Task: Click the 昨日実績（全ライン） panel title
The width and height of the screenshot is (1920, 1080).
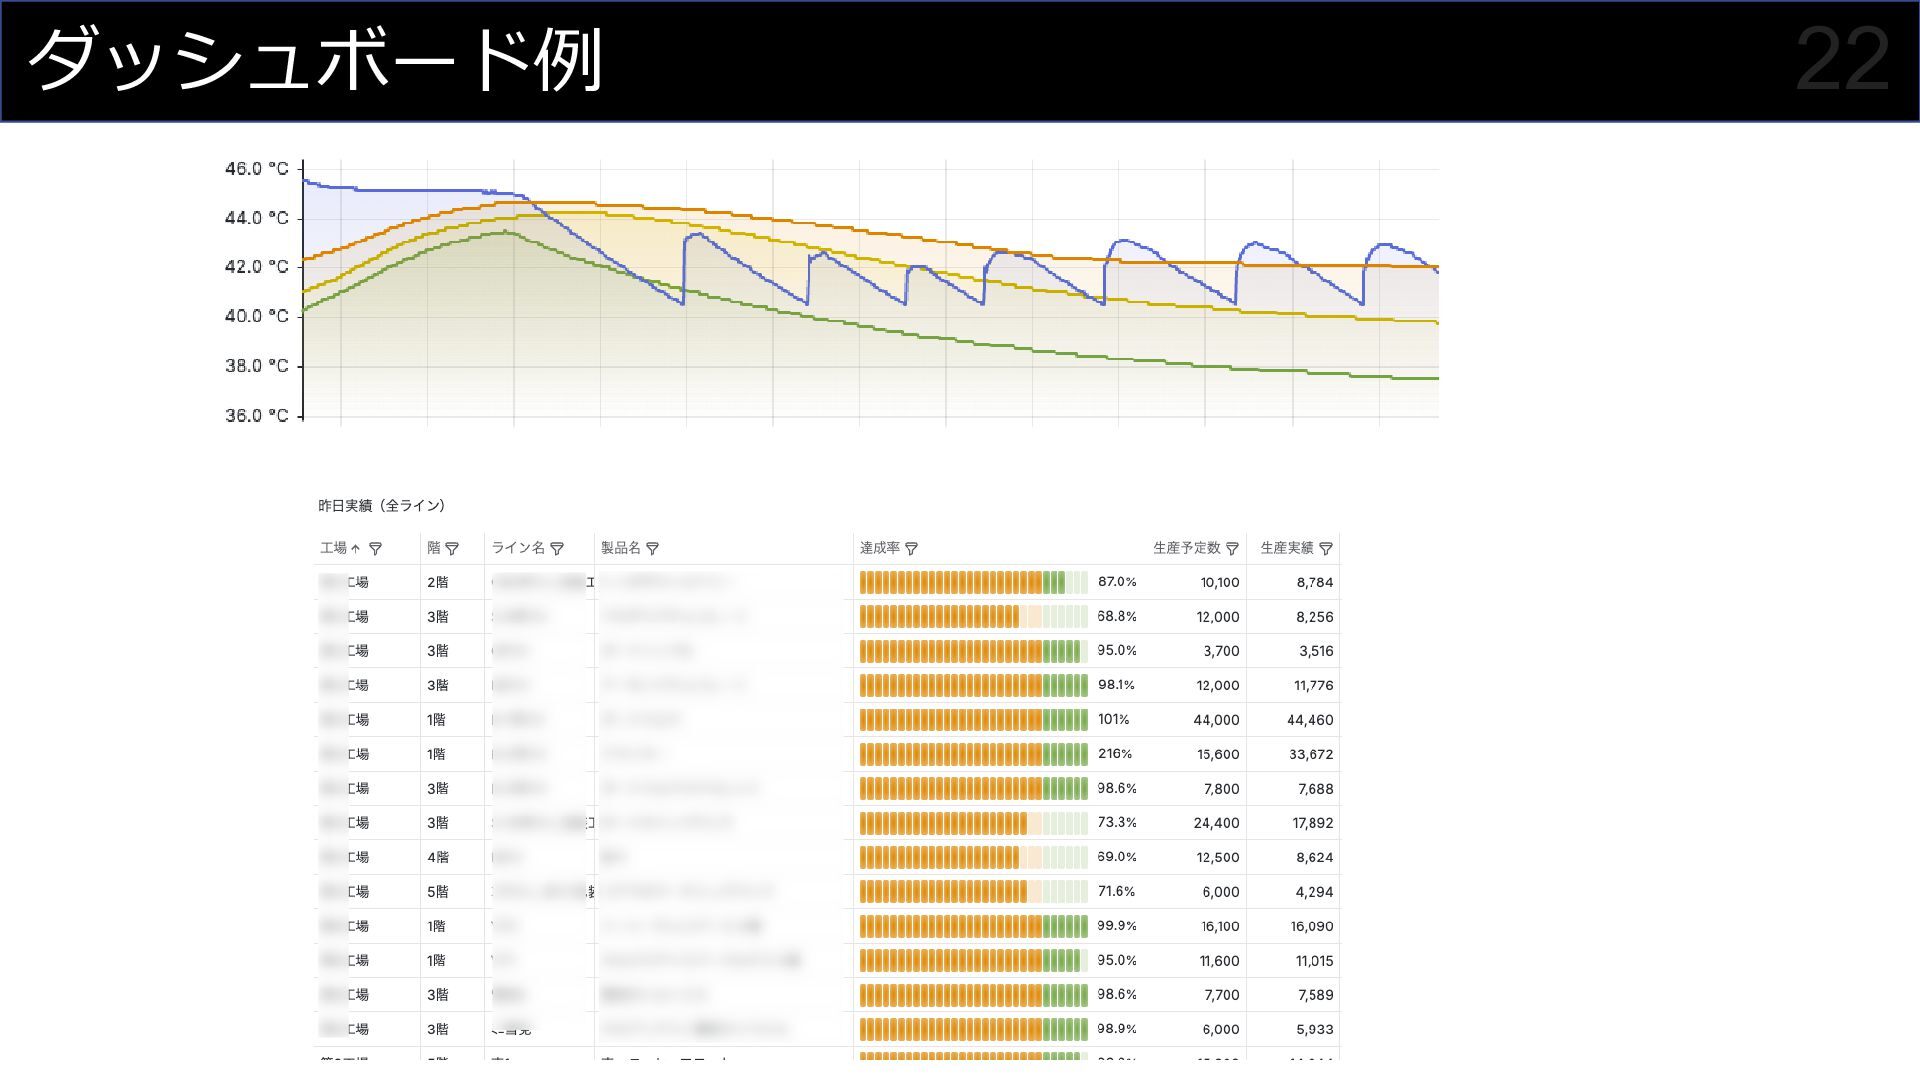Action: click(382, 506)
